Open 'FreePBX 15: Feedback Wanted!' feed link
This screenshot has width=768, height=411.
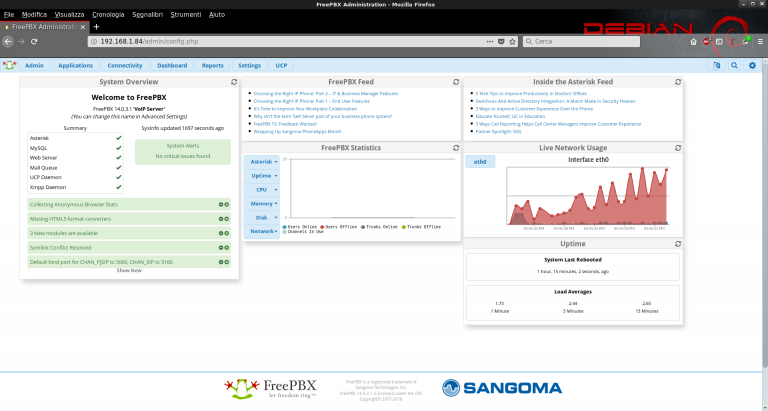[285, 124]
